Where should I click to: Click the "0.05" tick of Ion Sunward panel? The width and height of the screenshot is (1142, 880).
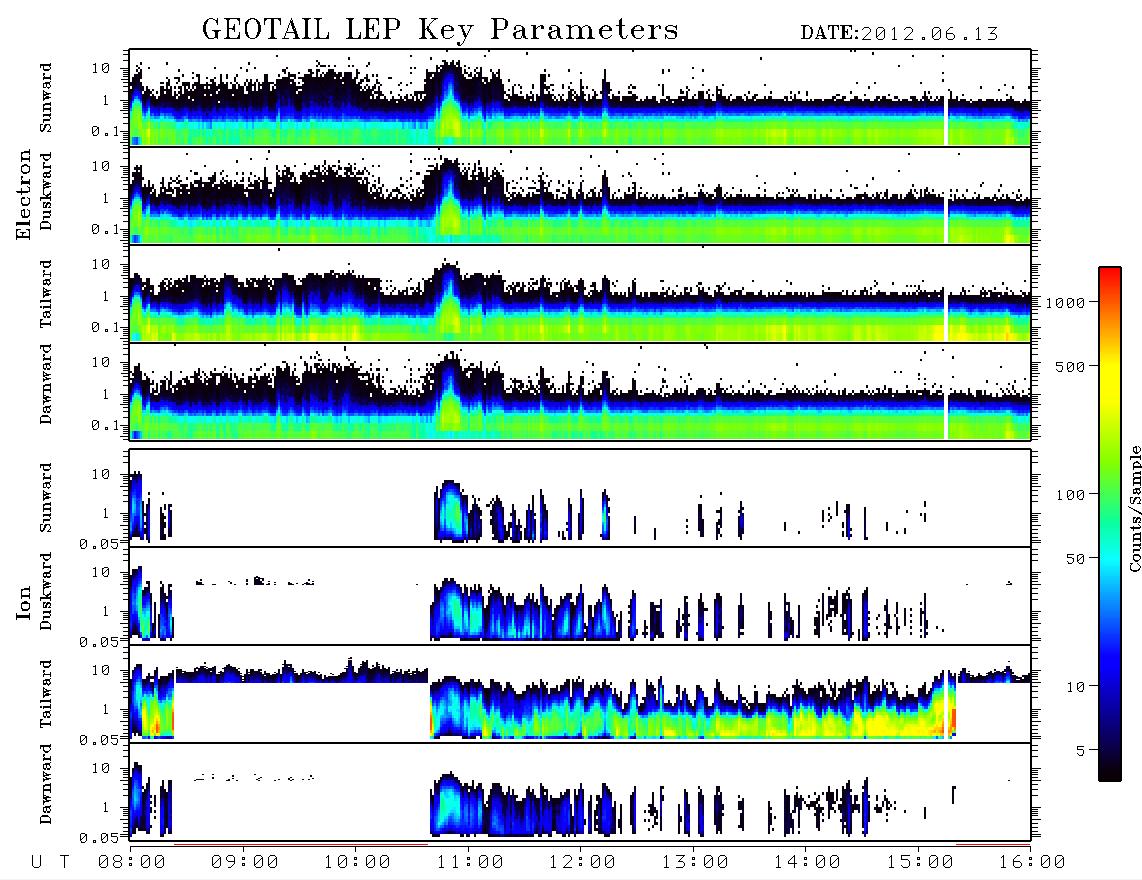pyautogui.click(x=99, y=543)
